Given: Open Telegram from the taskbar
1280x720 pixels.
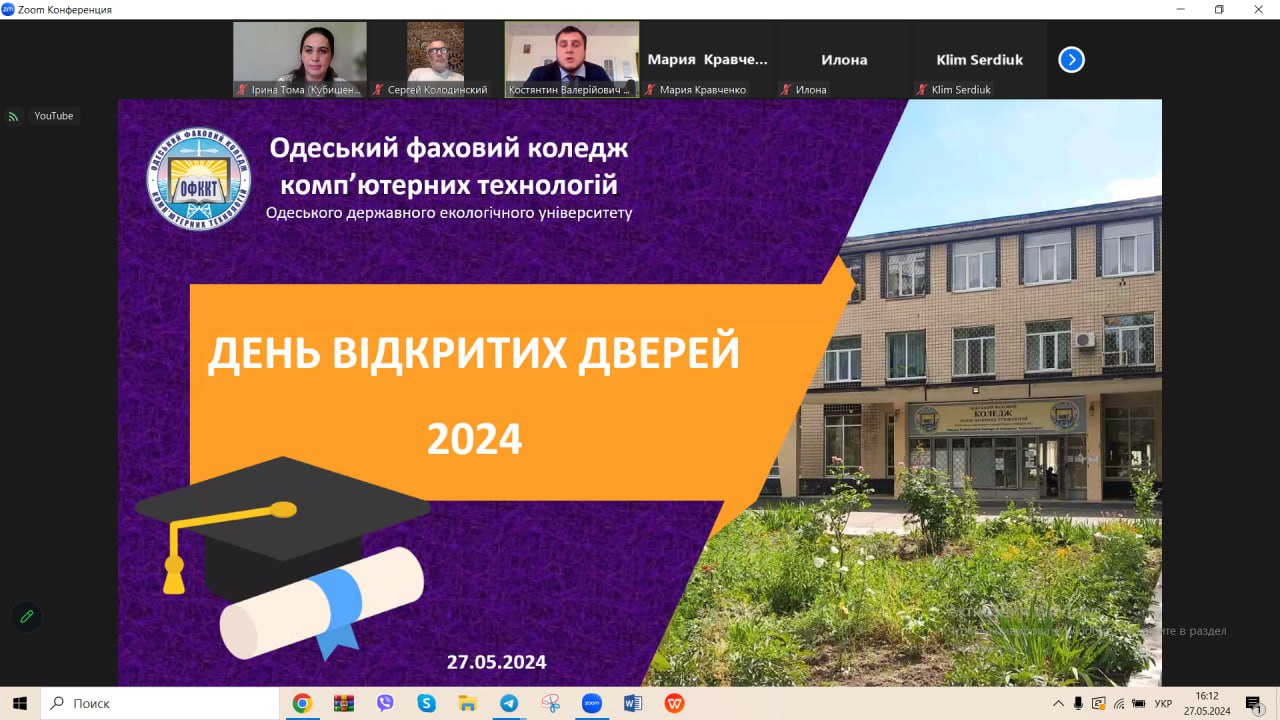Looking at the screenshot, I should click(509, 703).
